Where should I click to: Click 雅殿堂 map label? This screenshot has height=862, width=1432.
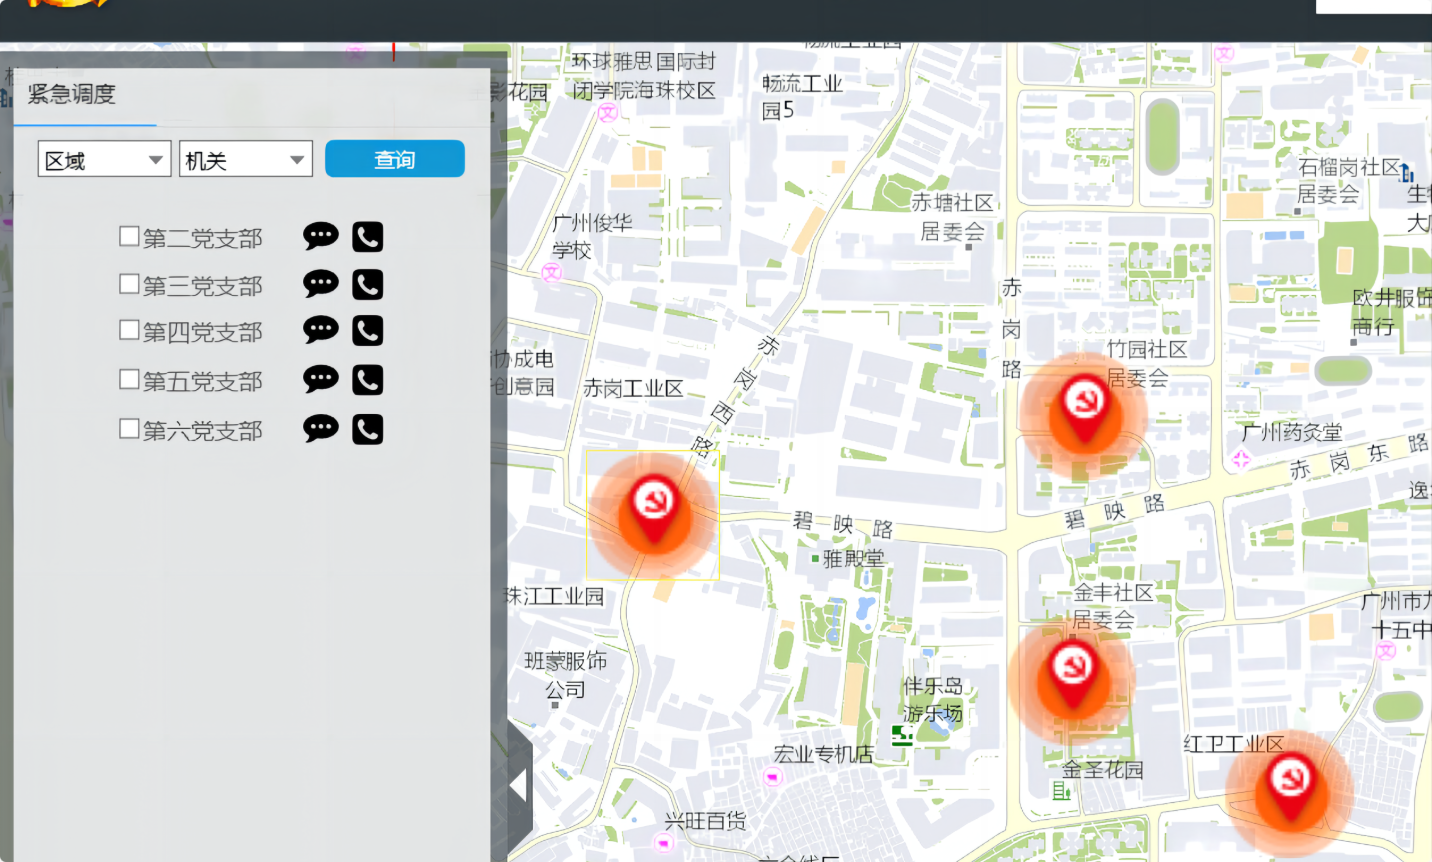click(853, 558)
